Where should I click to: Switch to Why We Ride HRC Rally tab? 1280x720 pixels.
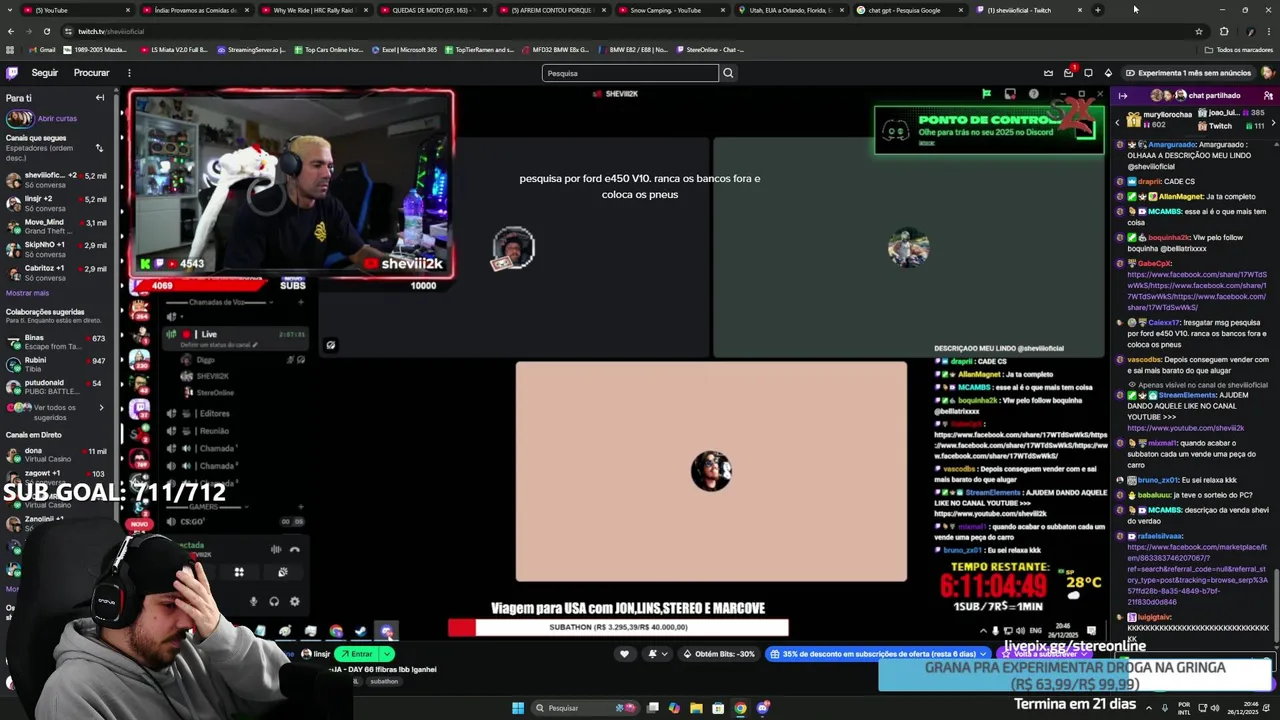coord(313,10)
